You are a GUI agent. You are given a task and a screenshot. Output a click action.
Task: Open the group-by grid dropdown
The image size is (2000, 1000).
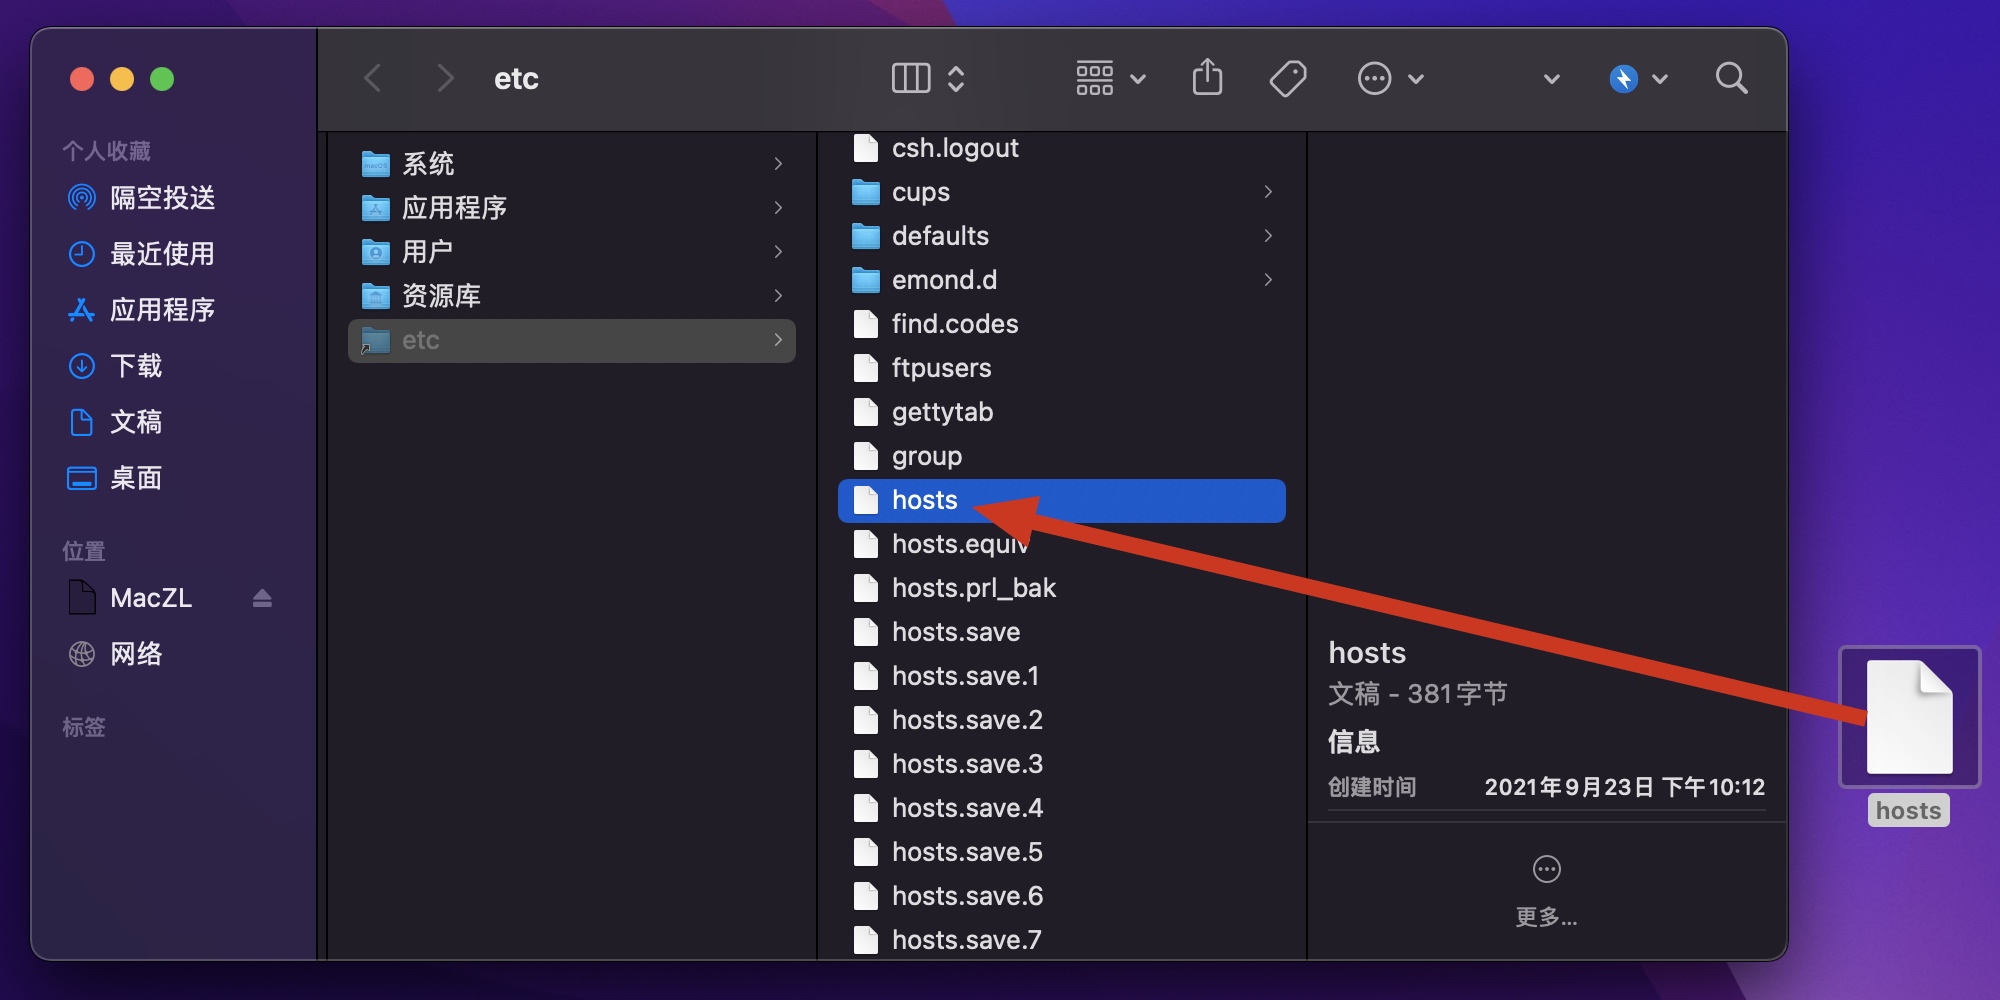point(1109,78)
